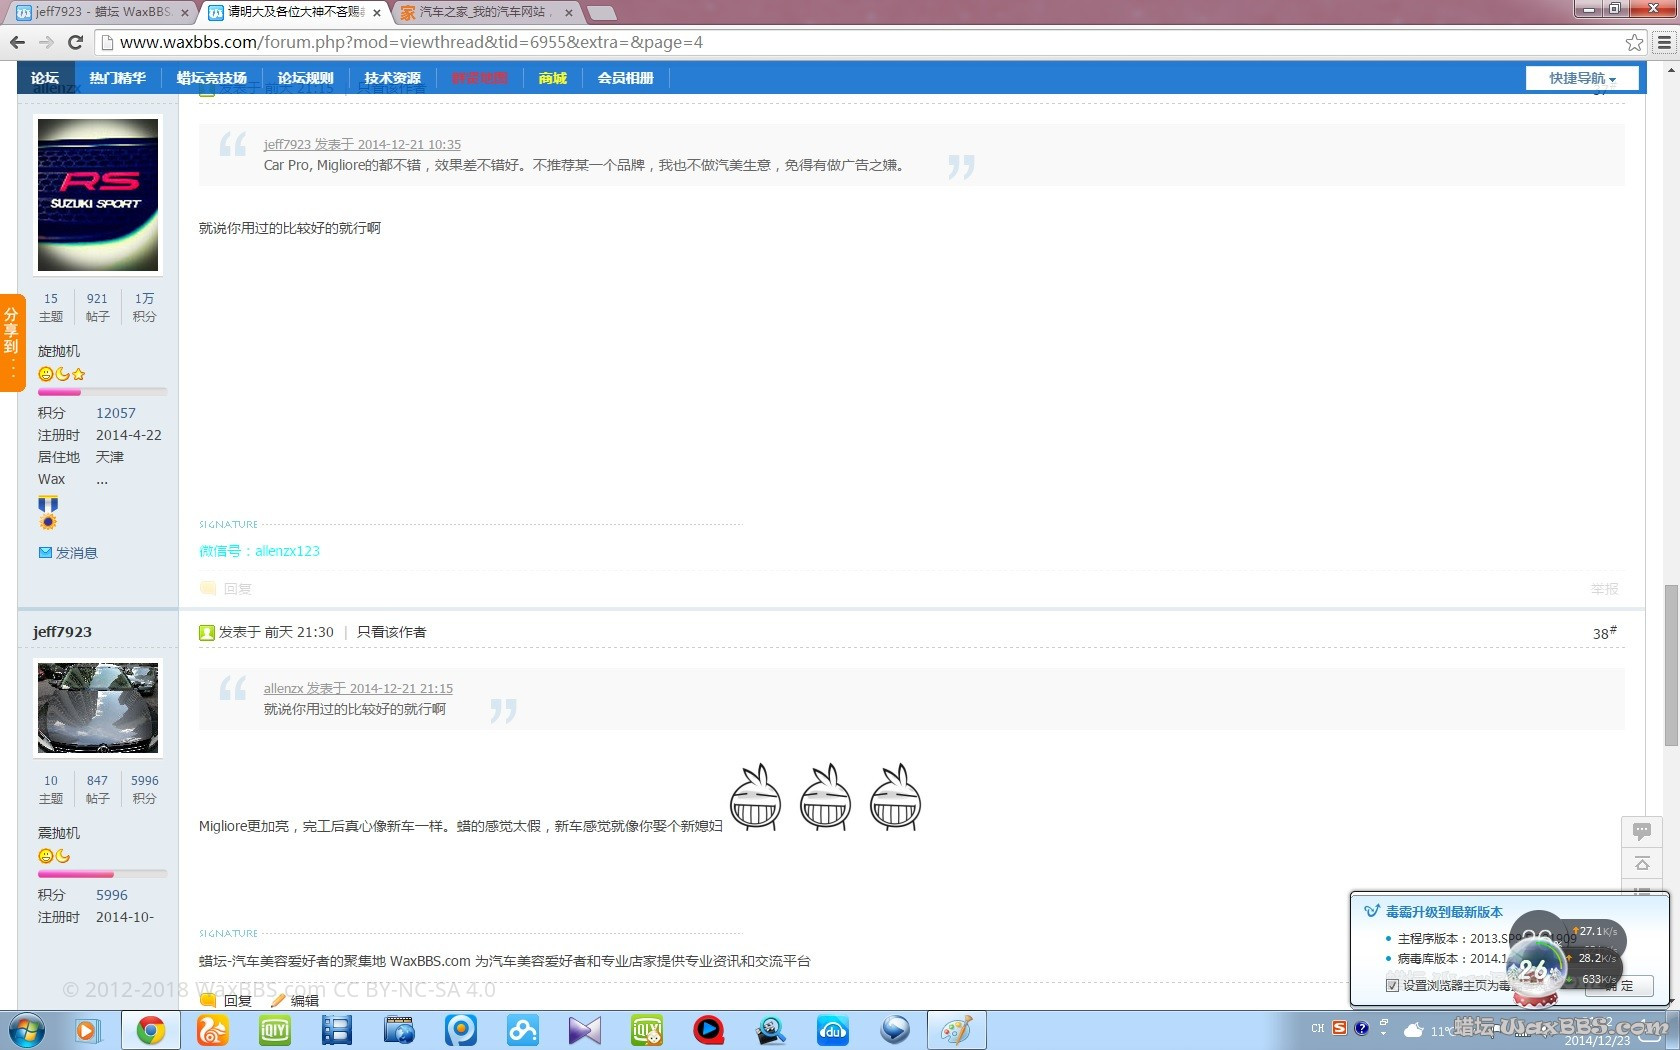
Task: Open the Chrome hamburger menu
Action: [x=1664, y=42]
